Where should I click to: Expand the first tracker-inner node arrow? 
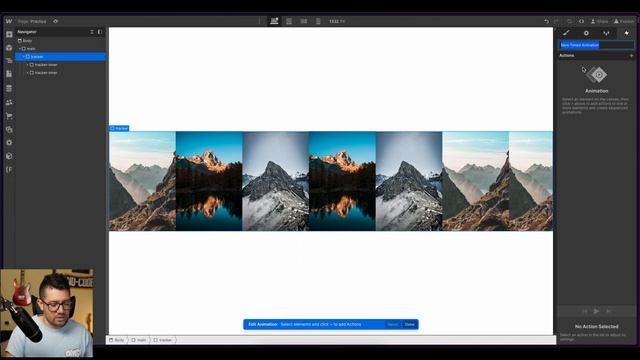point(27,65)
